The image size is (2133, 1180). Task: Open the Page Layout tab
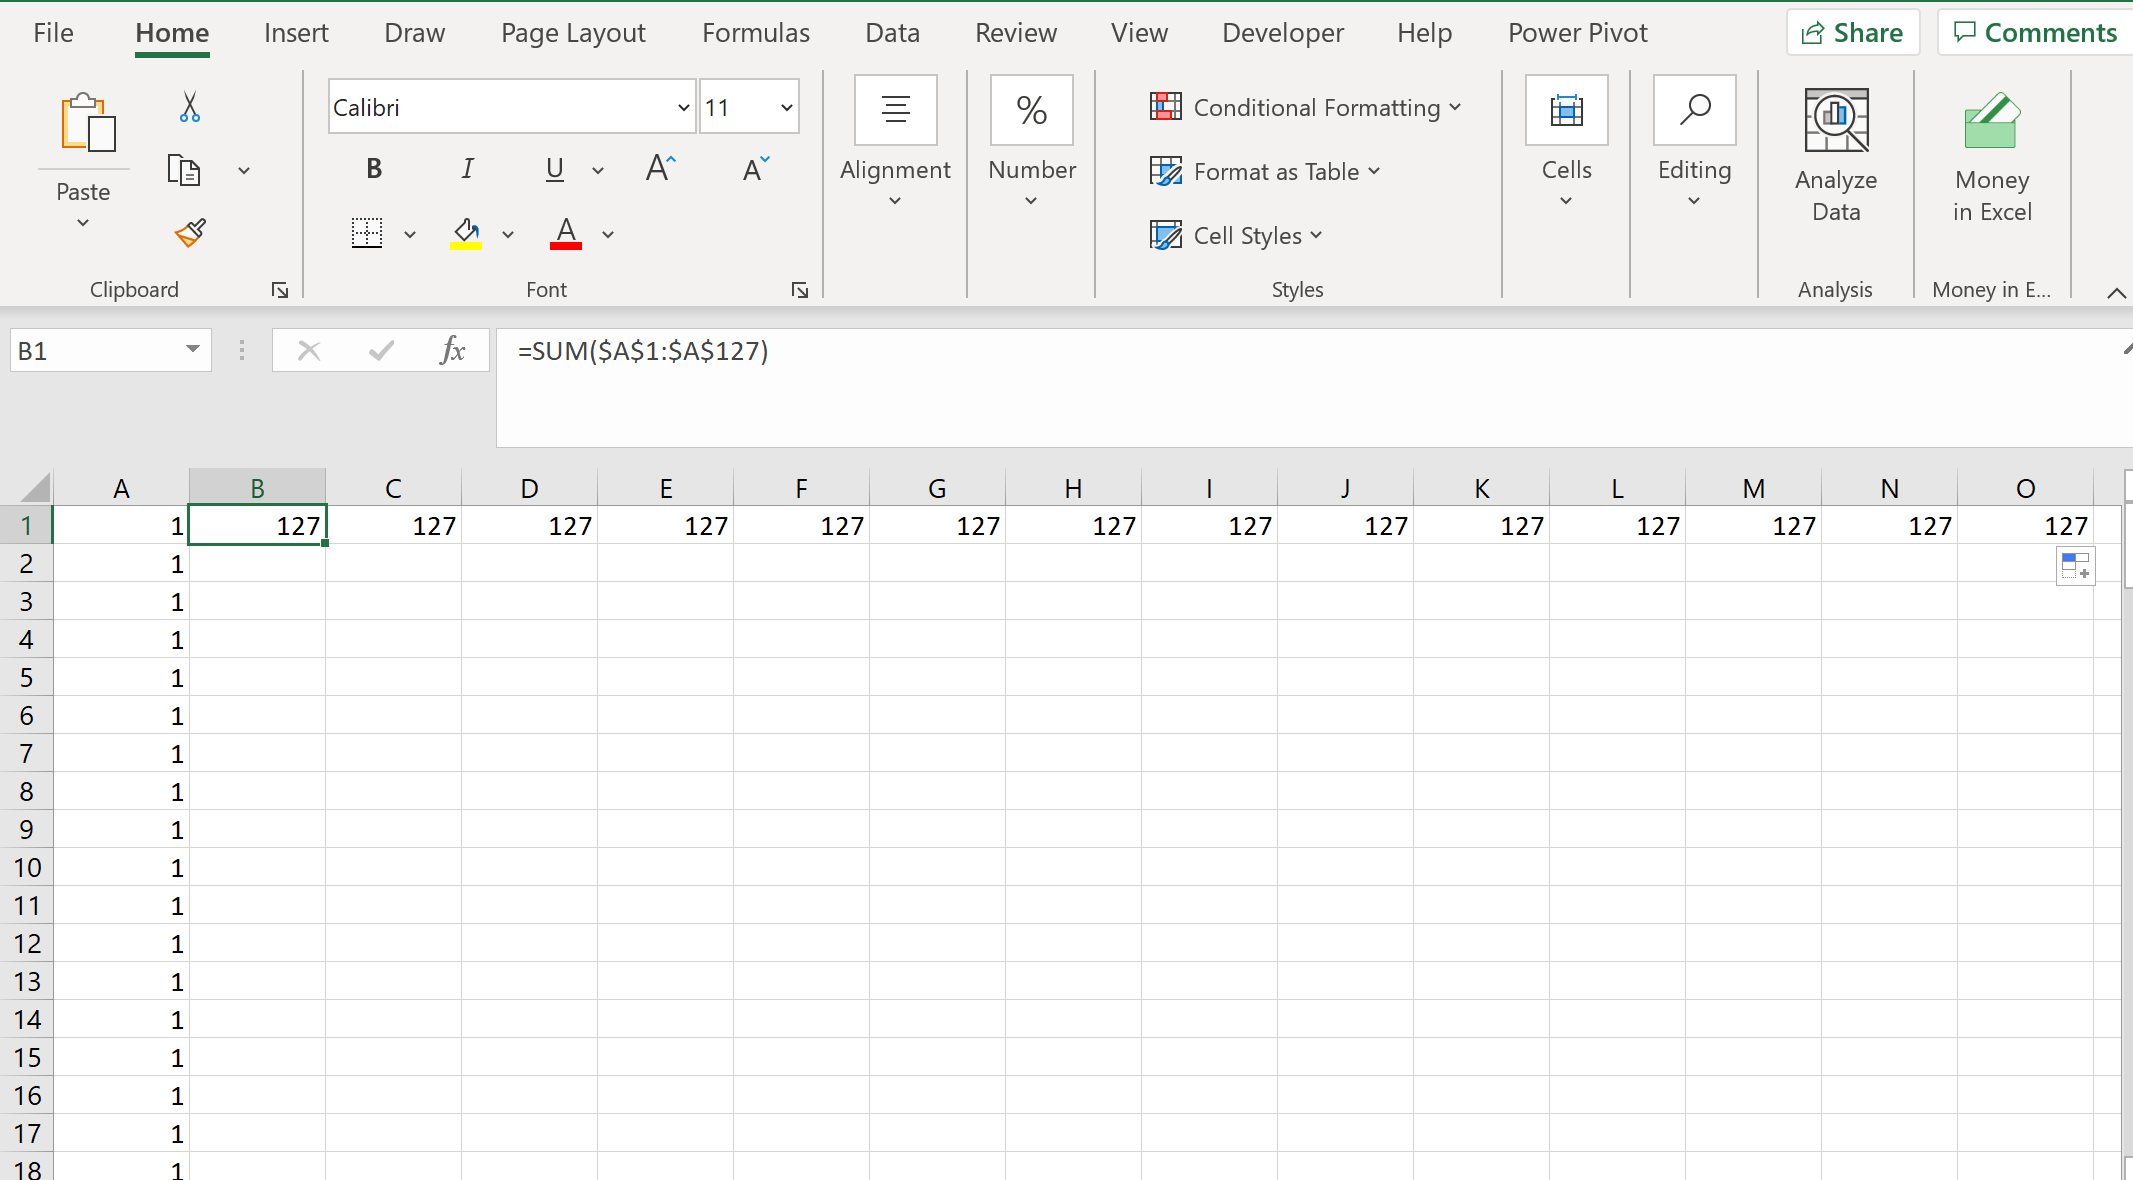[x=573, y=33]
